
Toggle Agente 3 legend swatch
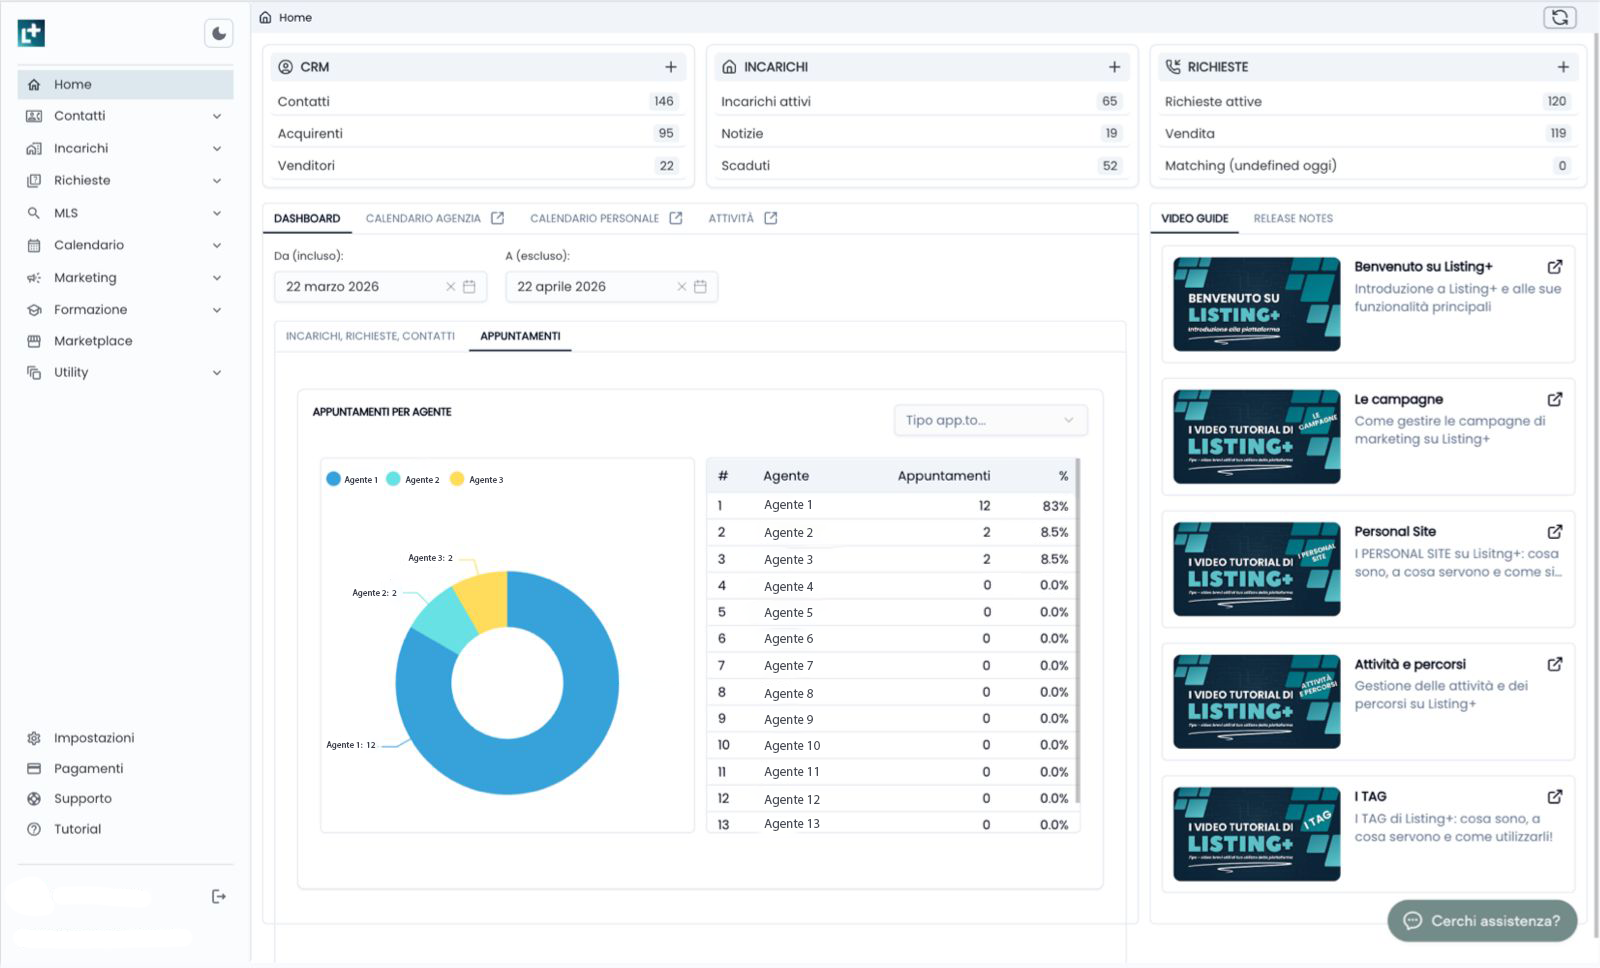(457, 479)
